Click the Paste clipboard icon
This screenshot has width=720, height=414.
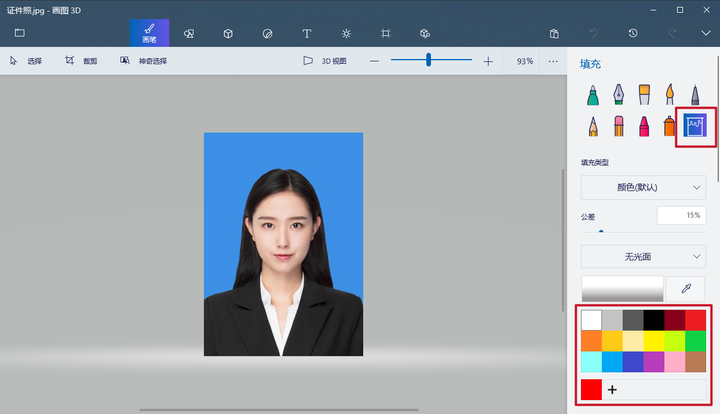554,34
